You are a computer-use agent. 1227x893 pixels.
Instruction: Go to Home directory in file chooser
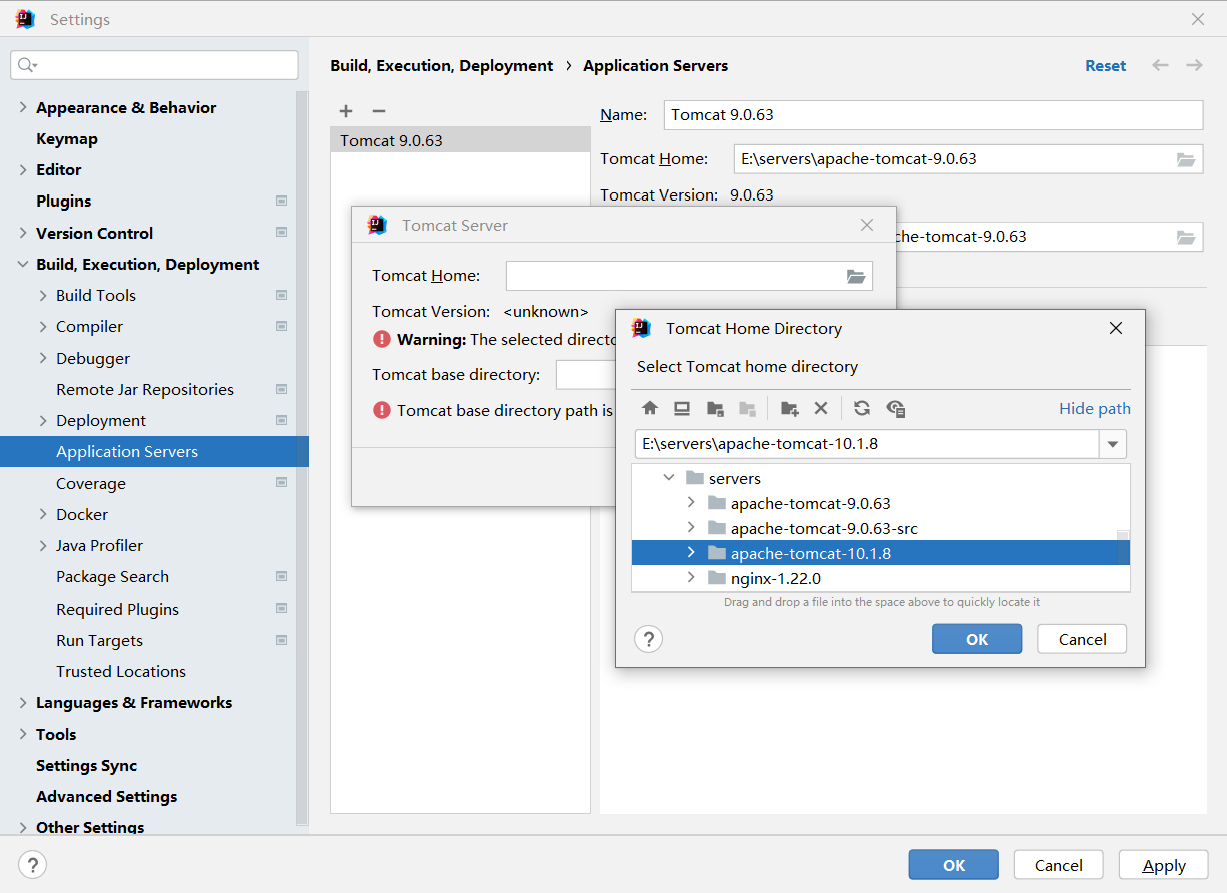pos(650,408)
